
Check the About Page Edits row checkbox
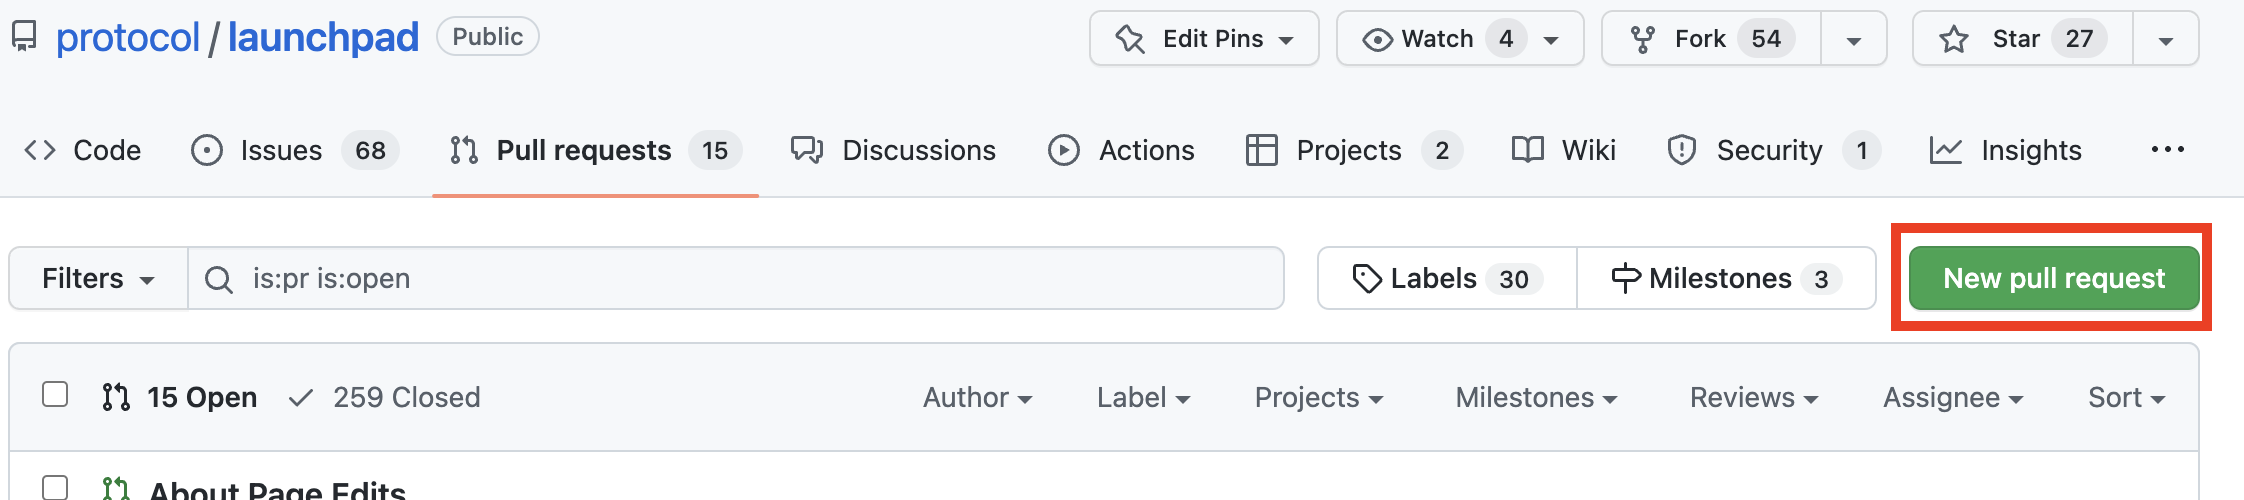(55, 487)
